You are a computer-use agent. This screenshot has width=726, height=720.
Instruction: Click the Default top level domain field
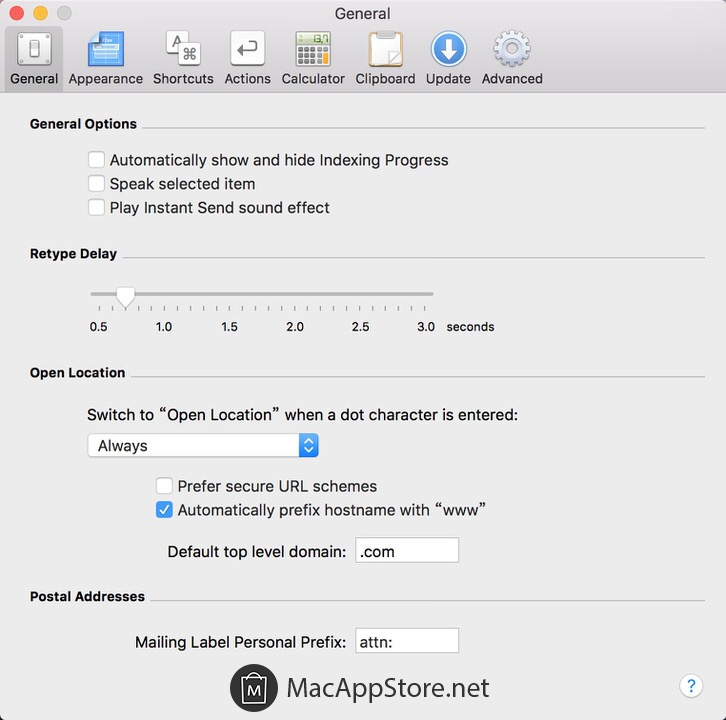[407, 551]
